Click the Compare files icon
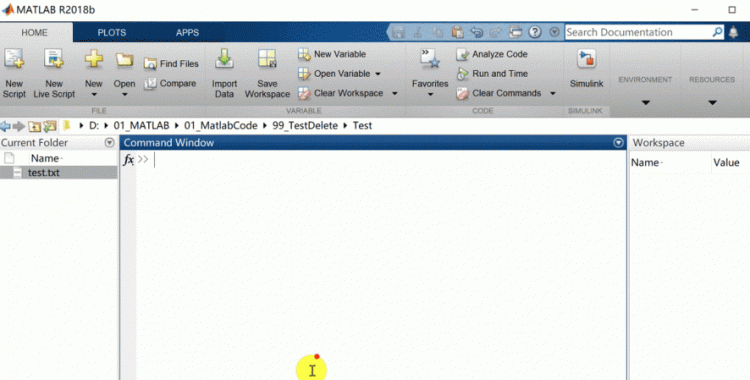Image resolution: width=750 pixels, height=380 pixels. [150, 84]
